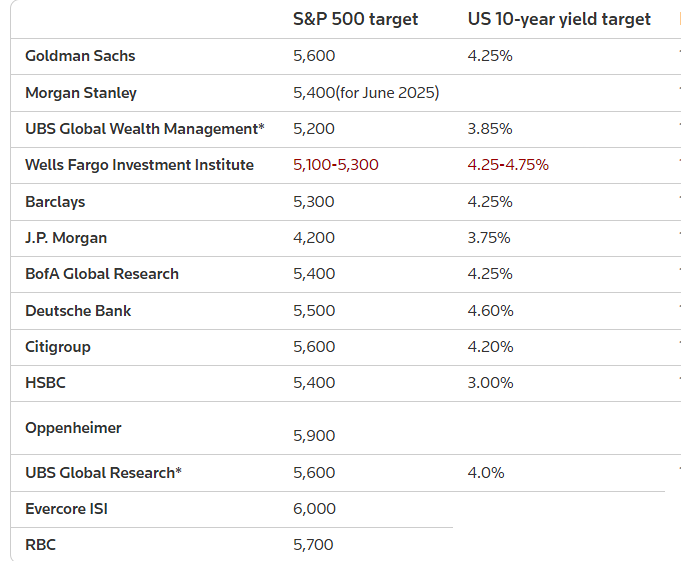Click HSBC's 3.00% yield value
Viewport: 681px width, 561px height.
[x=490, y=383]
